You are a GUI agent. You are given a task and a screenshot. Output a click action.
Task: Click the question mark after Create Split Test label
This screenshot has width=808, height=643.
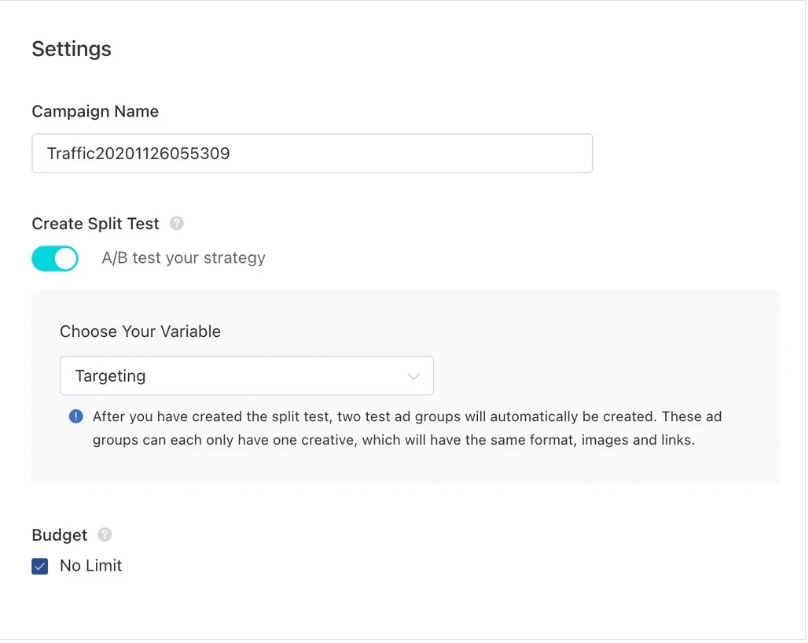pyautogui.click(x=177, y=224)
